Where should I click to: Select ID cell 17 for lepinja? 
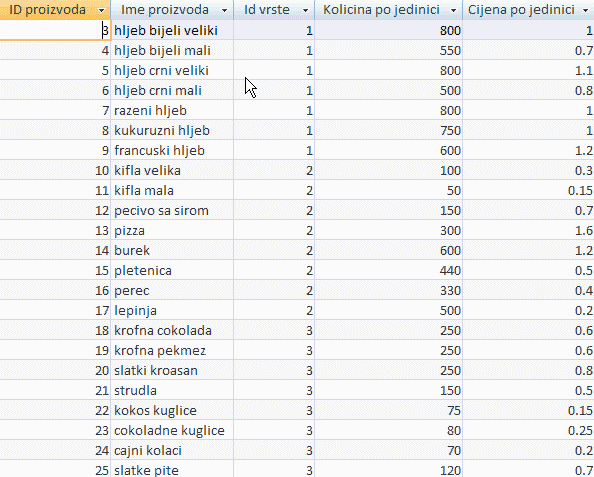[x=55, y=310]
